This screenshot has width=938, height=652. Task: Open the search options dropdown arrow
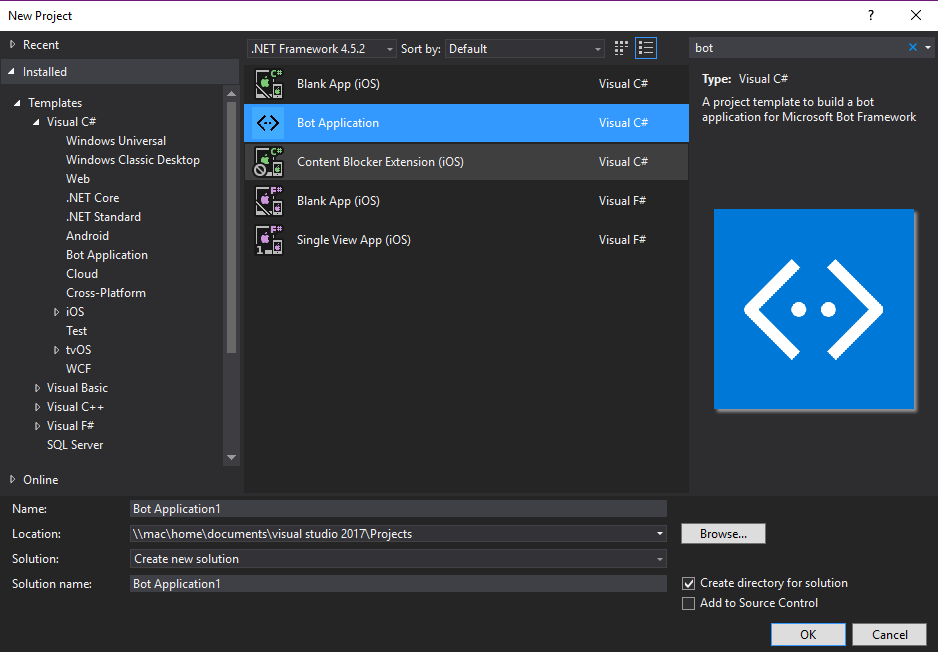[x=928, y=47]
